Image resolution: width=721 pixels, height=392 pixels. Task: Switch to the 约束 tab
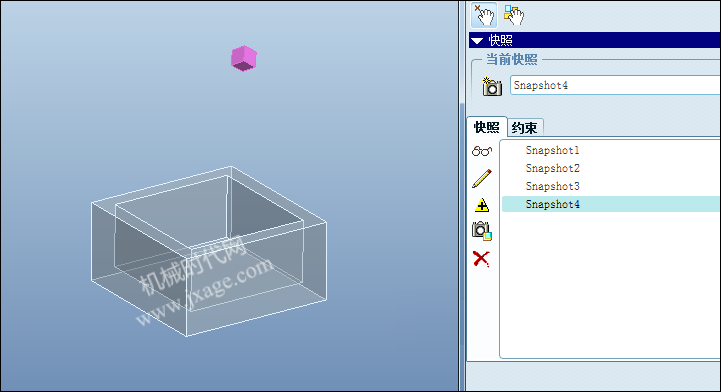click(x=525, y=127)
